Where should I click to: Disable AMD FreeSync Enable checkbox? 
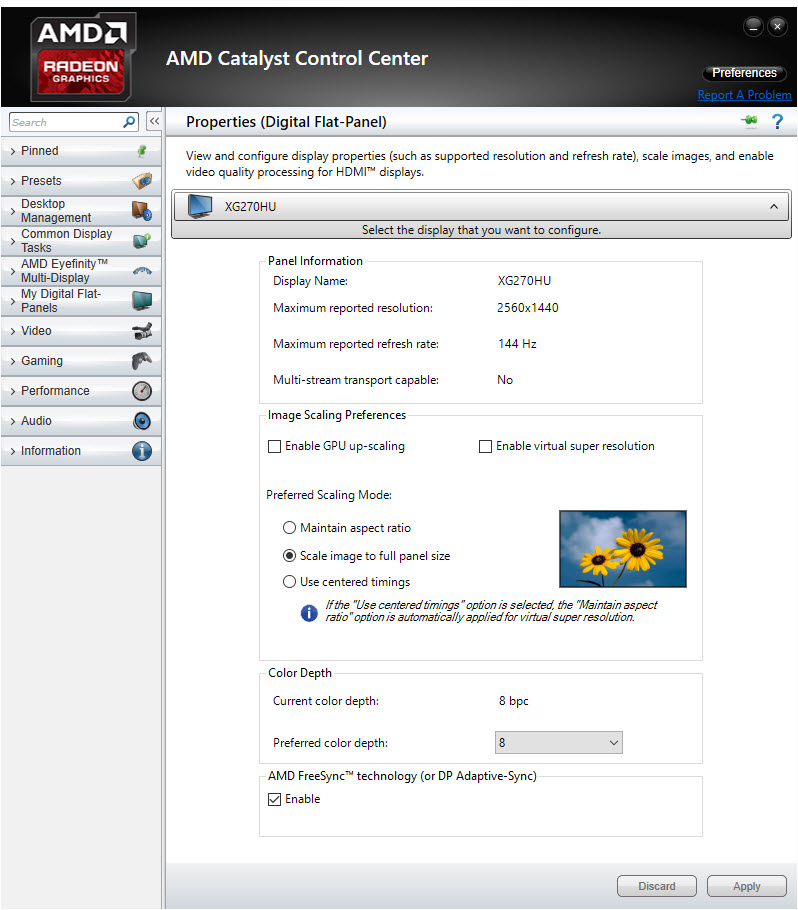point(275,799)
